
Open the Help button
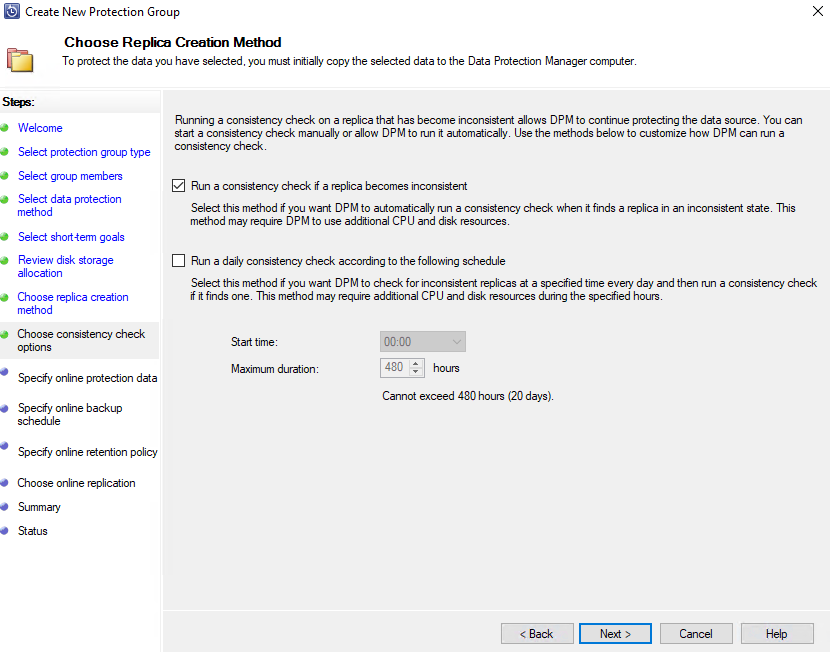(777, 633)
